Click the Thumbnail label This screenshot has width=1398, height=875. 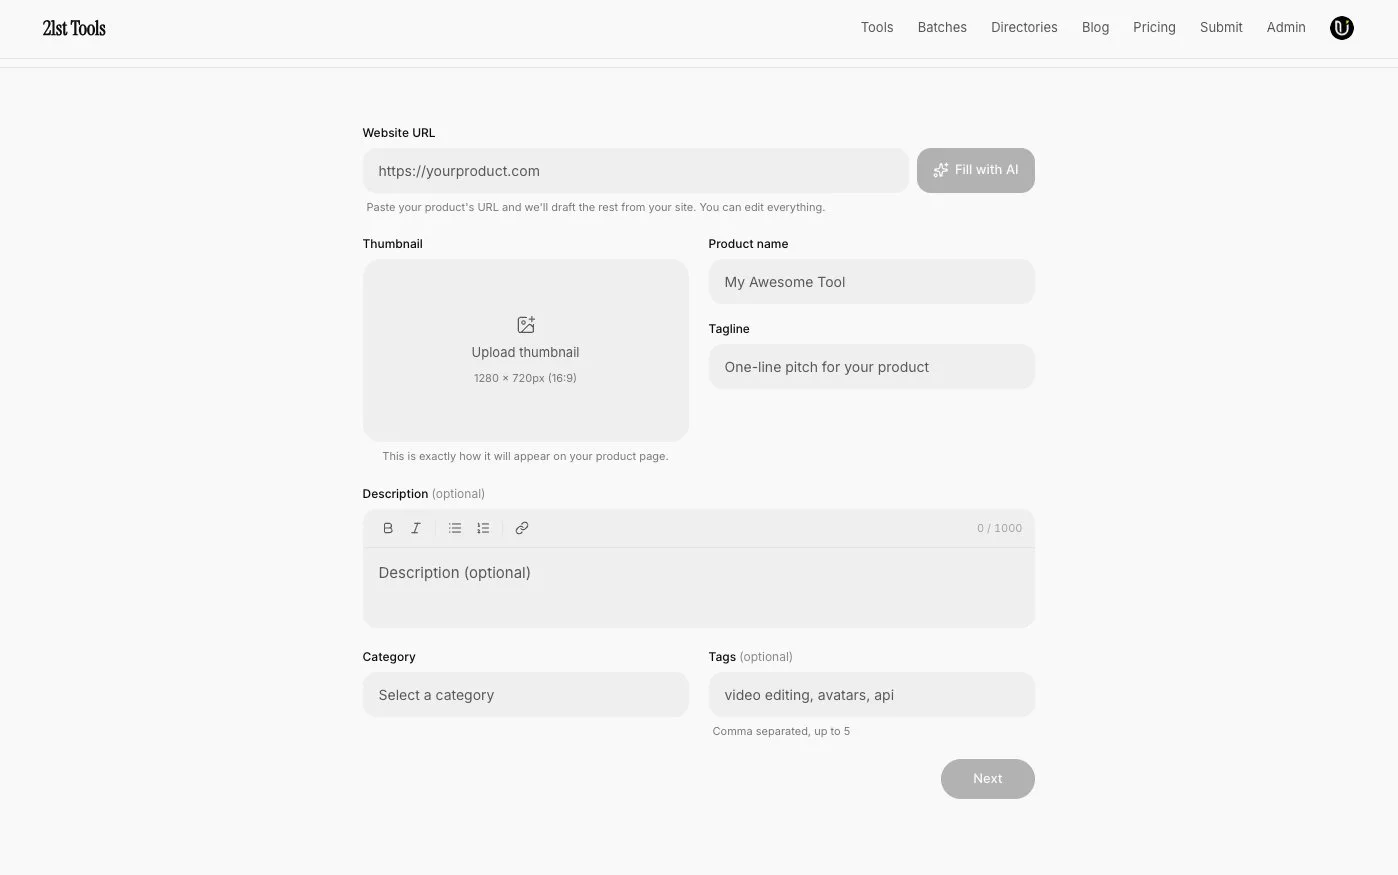[393, 244]
